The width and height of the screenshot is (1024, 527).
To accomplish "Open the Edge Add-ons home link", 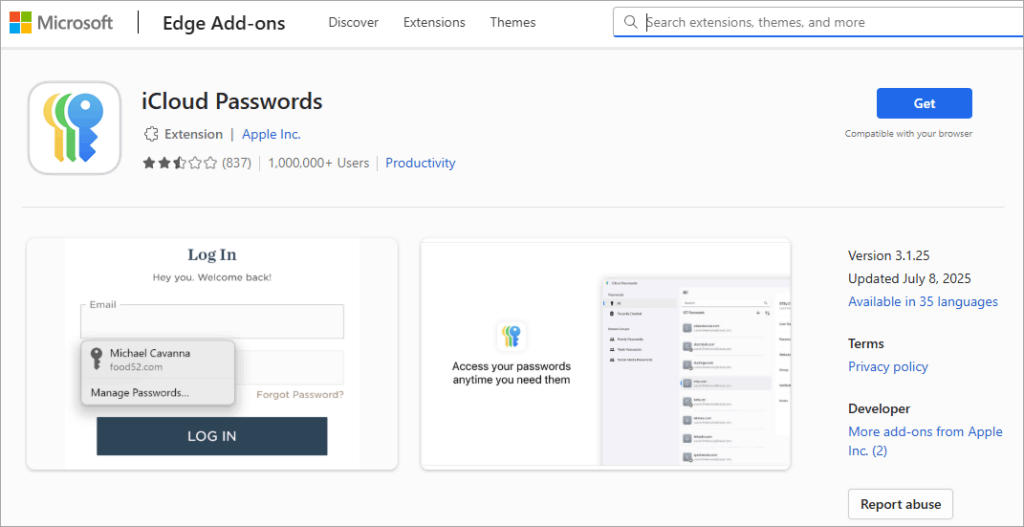I will point(224,23).
